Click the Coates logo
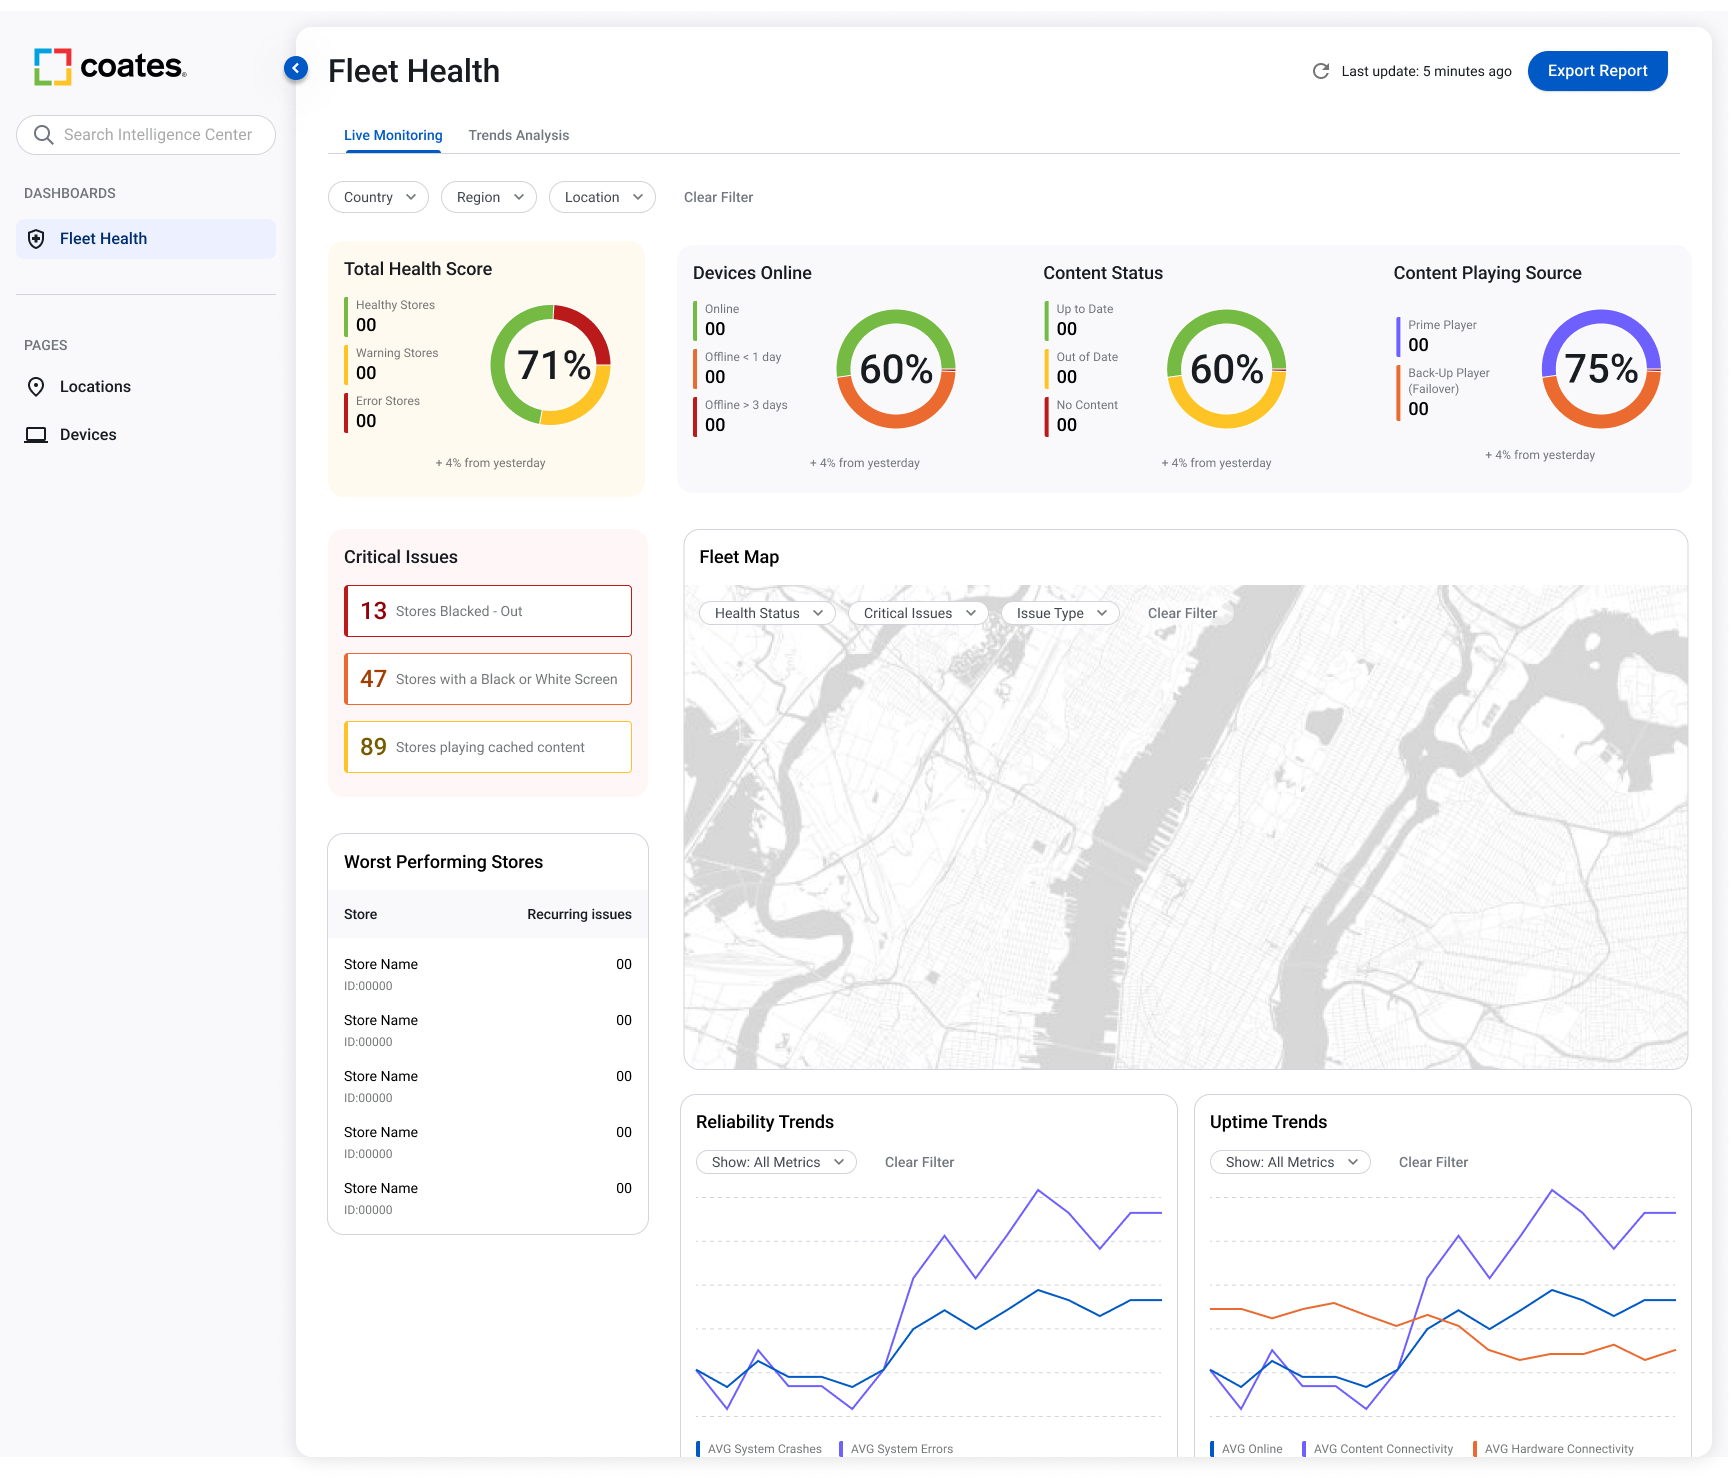The width and height of the screenshot is (1734, 1481). point(110,67)
